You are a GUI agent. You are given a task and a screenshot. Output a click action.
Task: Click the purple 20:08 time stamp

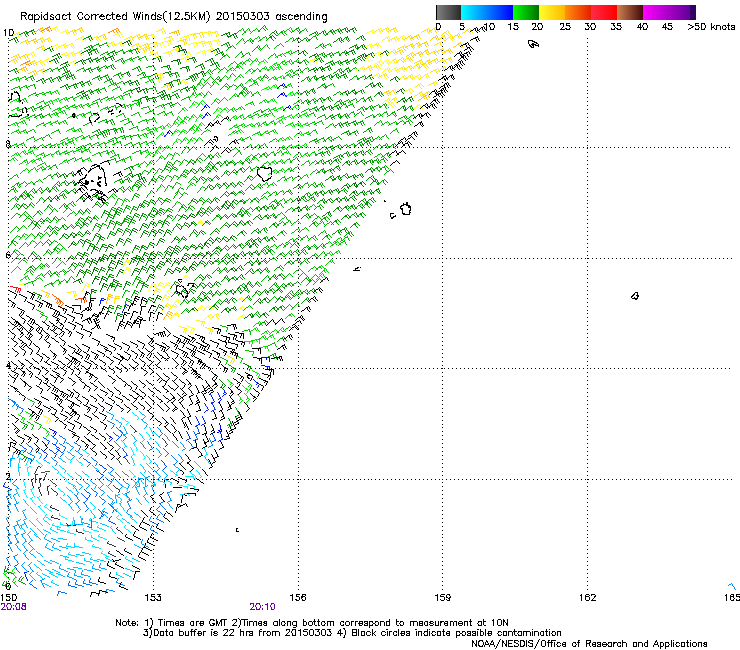click(14, 607)
